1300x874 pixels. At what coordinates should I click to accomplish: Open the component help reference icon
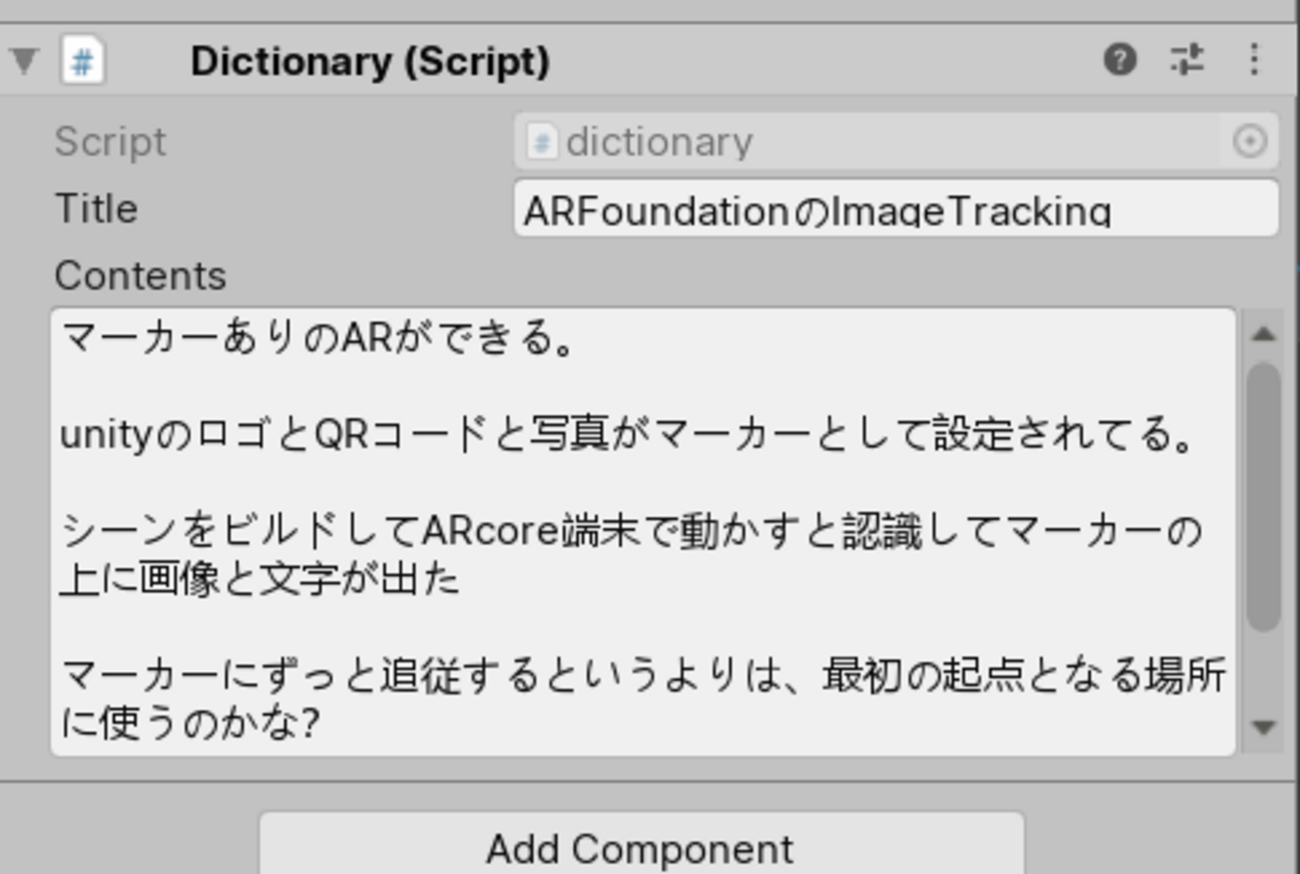(1119, 61)
